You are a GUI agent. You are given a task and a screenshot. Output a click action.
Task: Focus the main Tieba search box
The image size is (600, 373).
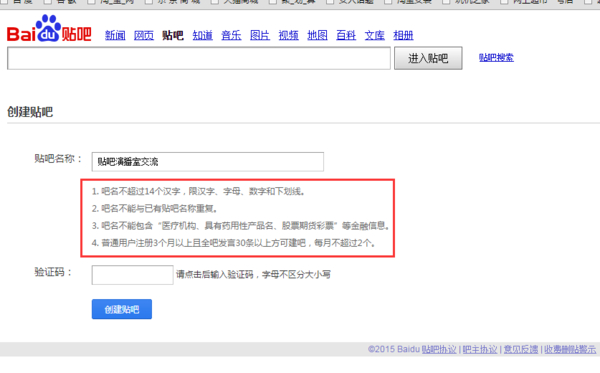pos(199,58)
